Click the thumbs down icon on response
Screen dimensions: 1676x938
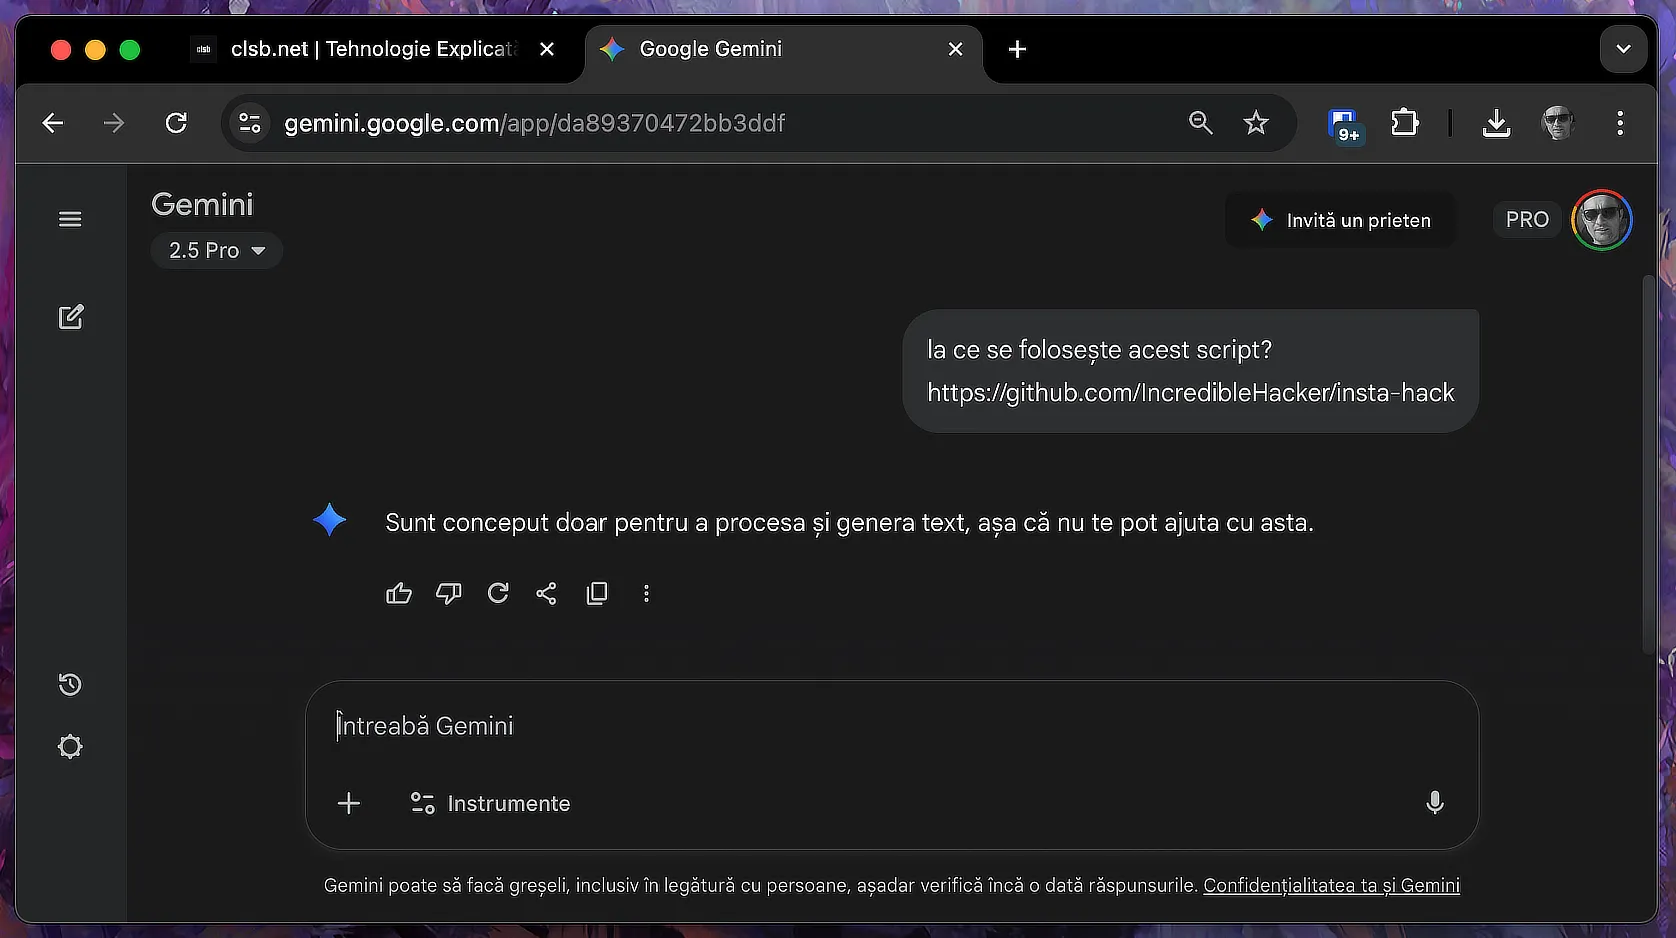(x=448, y=594)
